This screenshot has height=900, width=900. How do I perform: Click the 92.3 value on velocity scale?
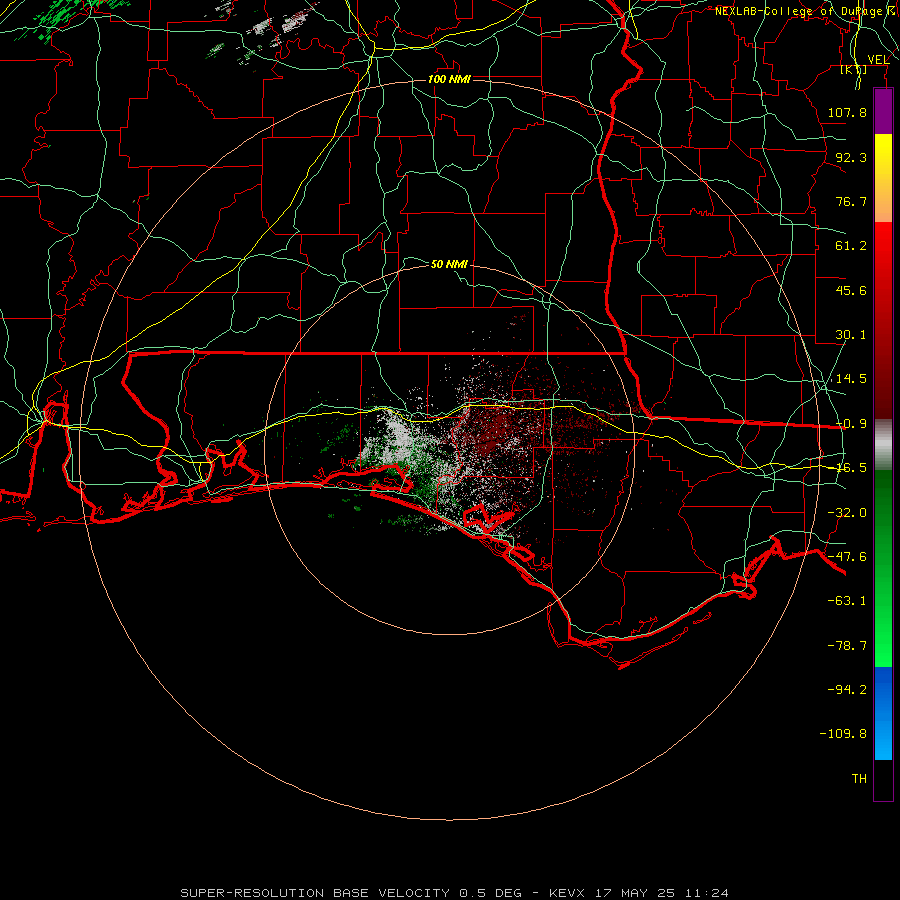point(851,157)
